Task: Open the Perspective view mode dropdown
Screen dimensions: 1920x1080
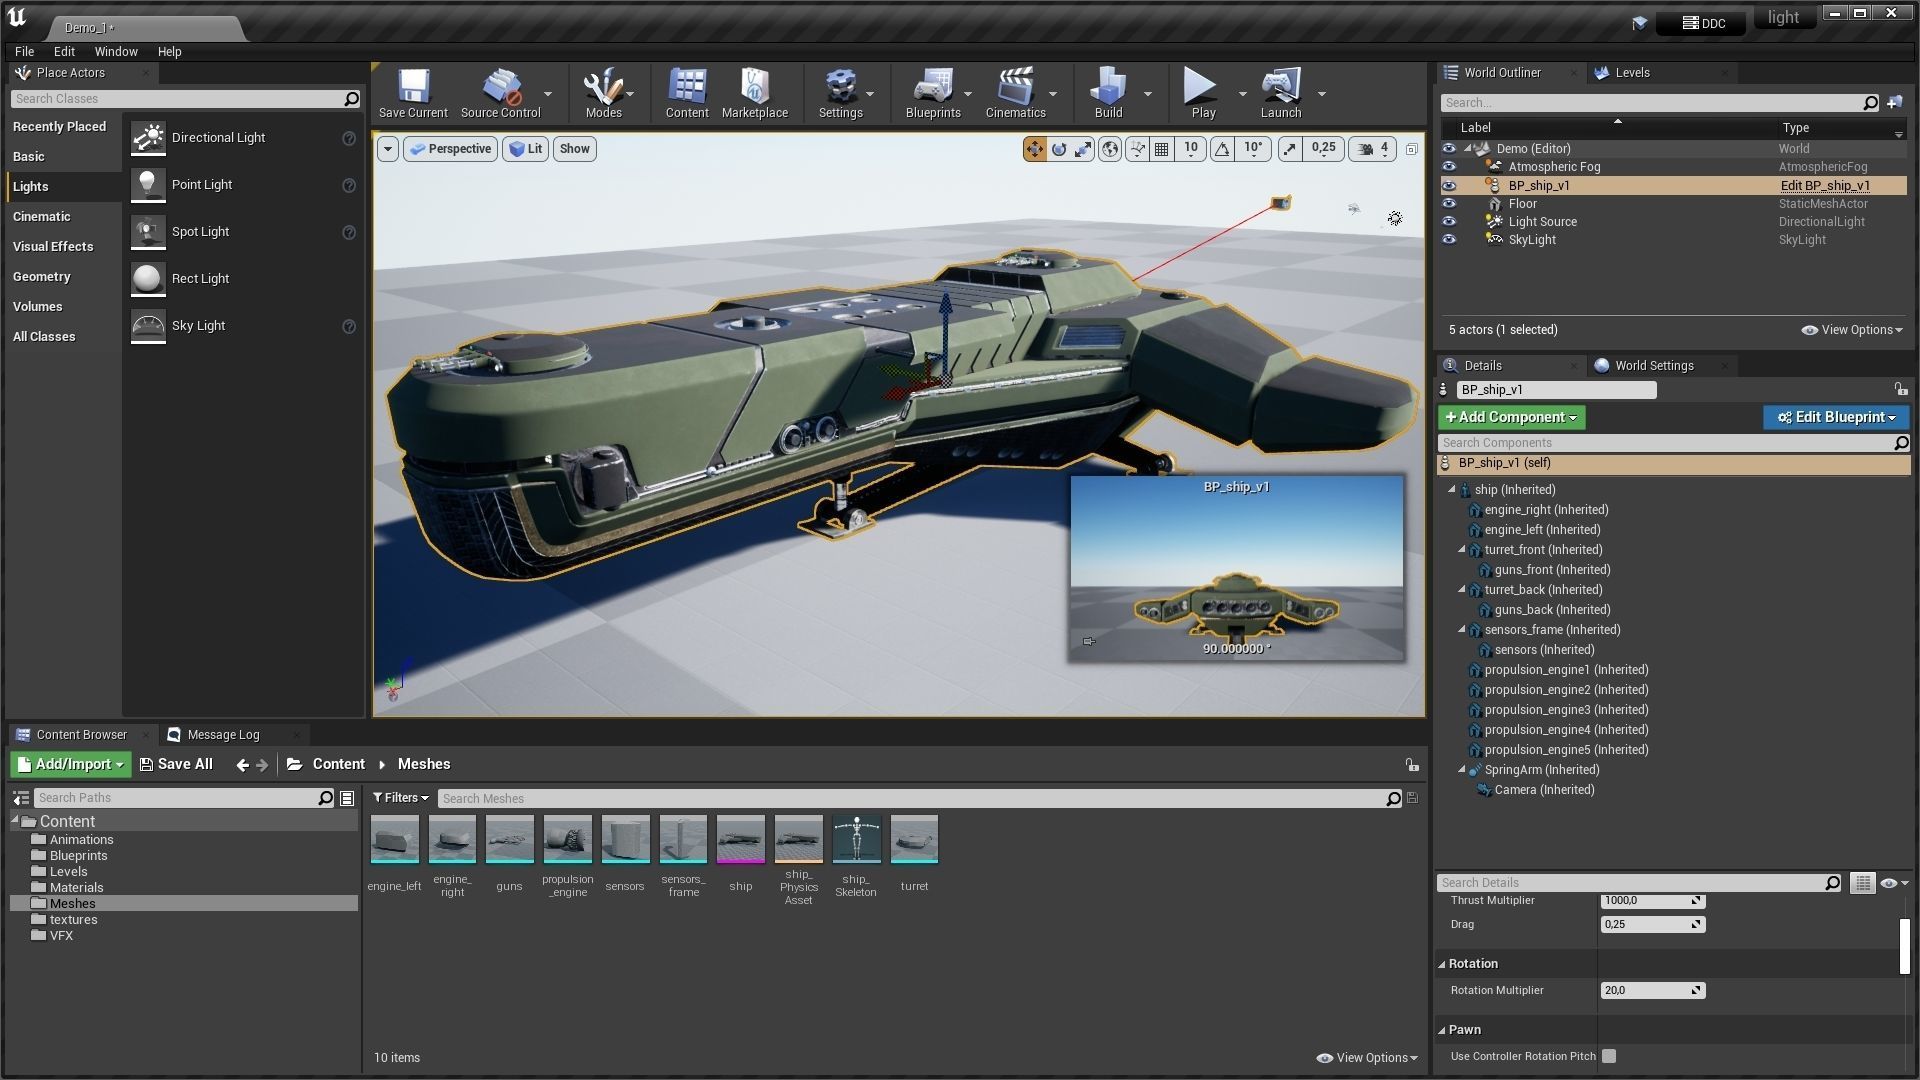Action: (450, 149)
